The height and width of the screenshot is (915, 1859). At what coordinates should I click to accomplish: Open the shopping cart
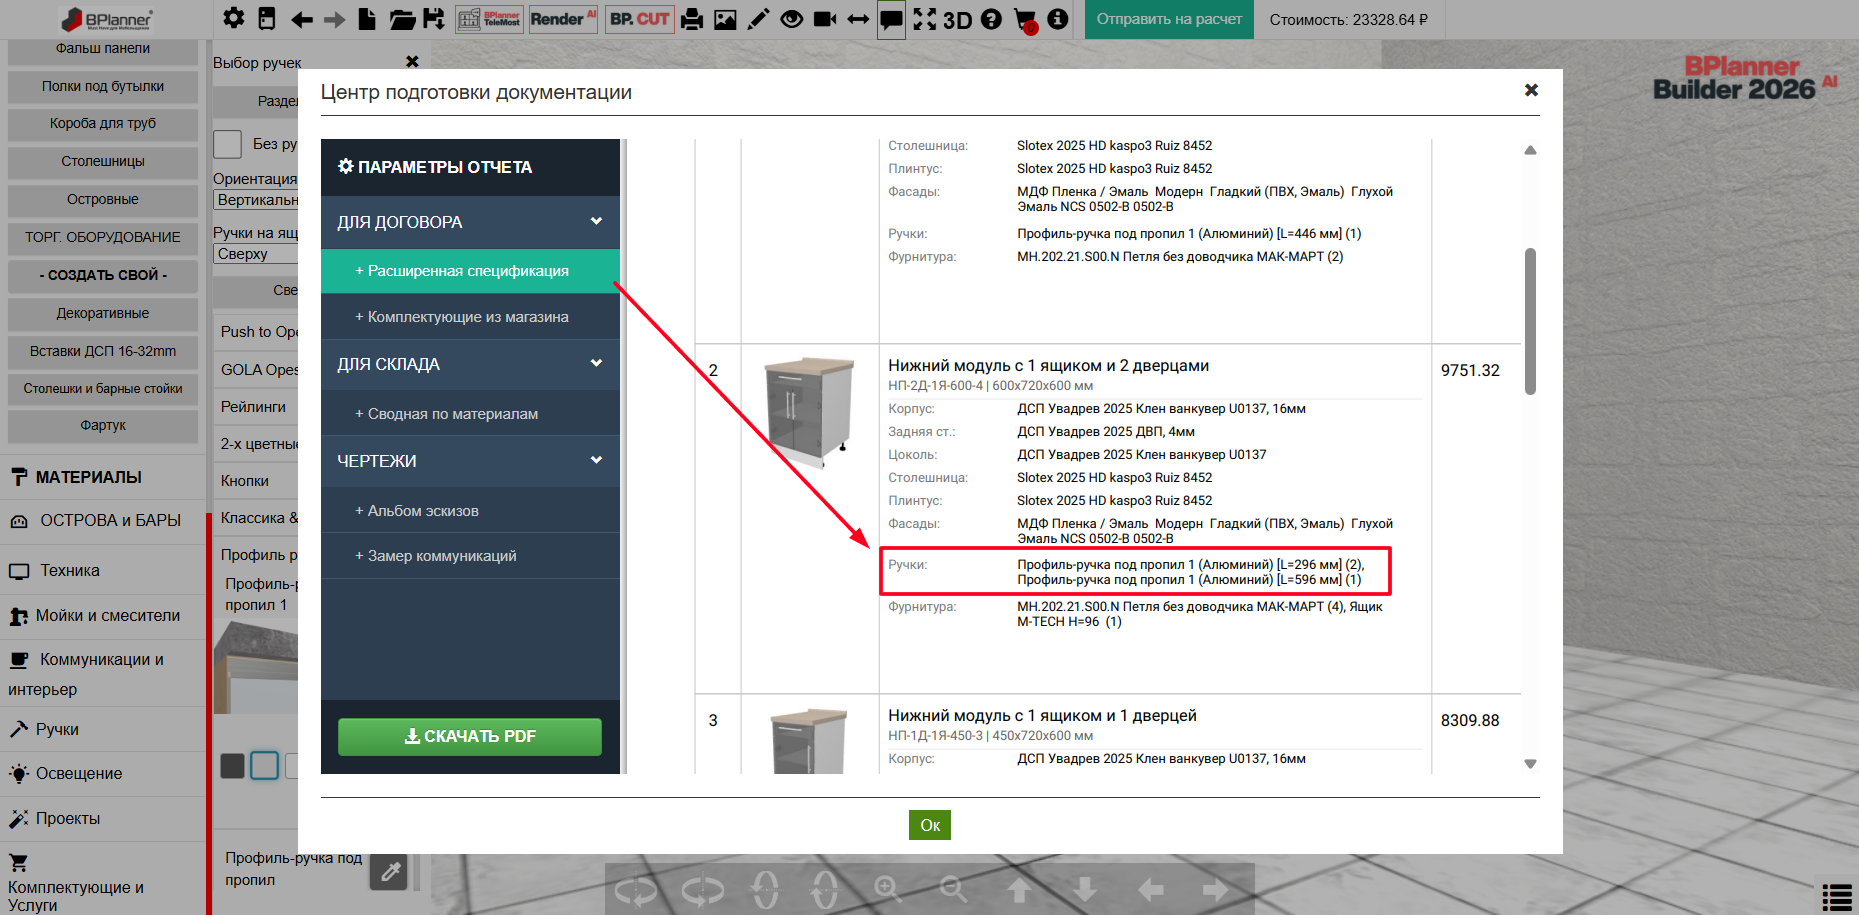(1025, 20)
